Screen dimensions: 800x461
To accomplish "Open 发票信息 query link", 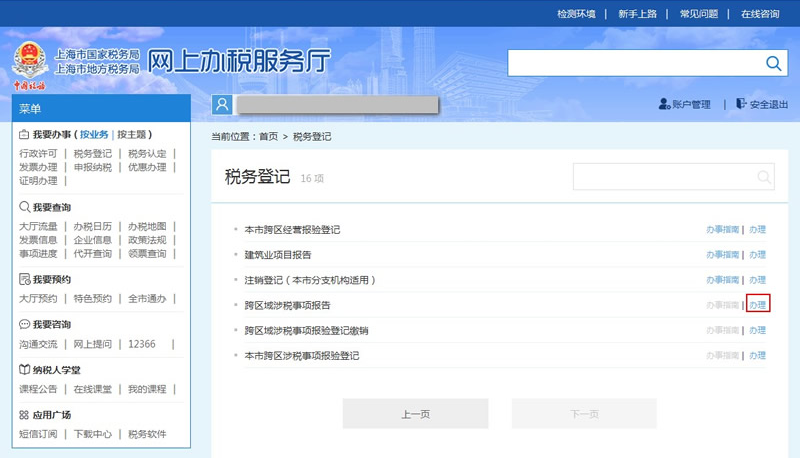I will pyautogui.click(x=38, y=240).
